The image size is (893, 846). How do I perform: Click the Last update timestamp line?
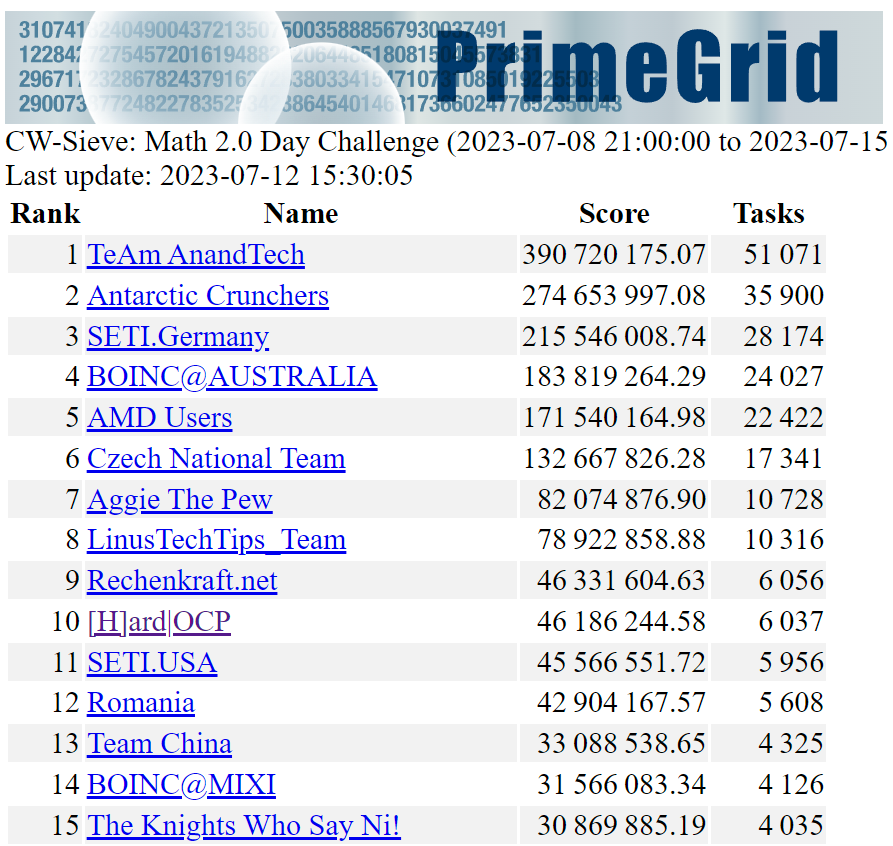pyautogui.click(x=209, y=175)
